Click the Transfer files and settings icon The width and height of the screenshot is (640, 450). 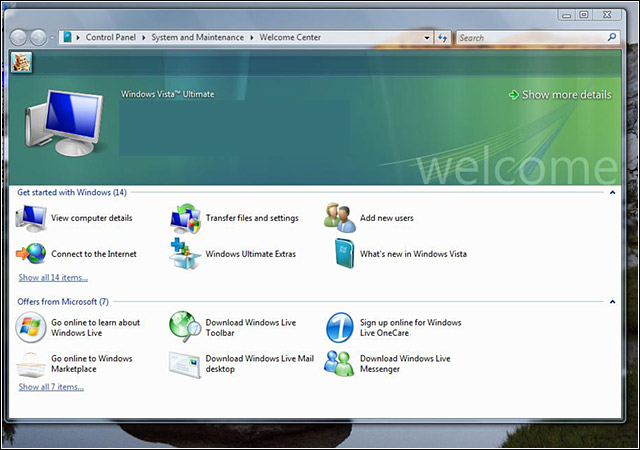tap(185, 218)
